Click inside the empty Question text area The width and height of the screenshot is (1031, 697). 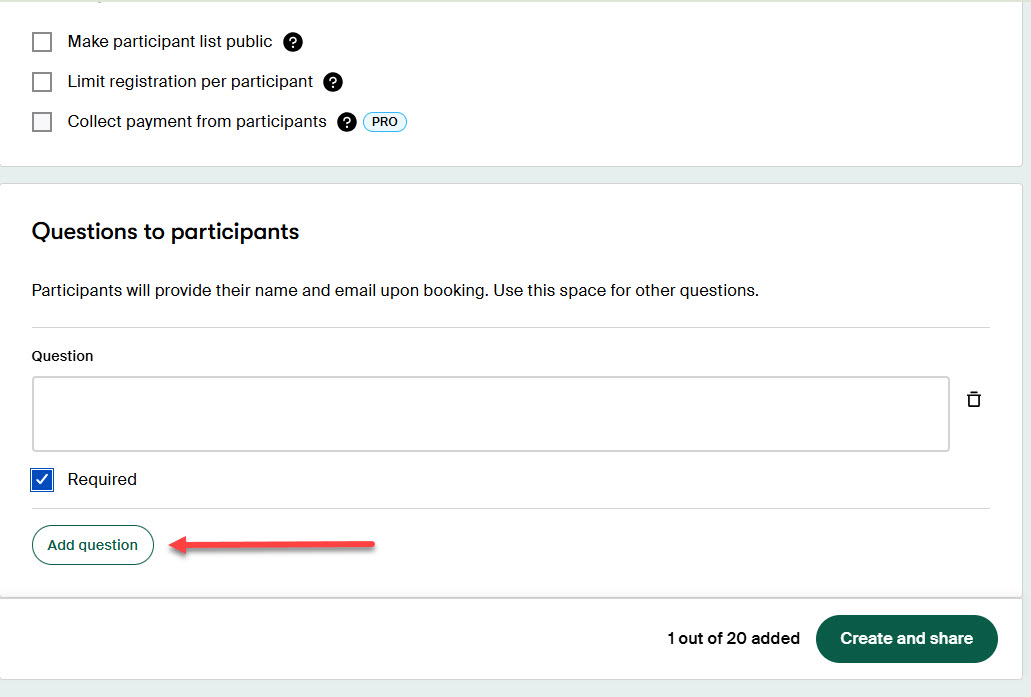coord(490,414)
